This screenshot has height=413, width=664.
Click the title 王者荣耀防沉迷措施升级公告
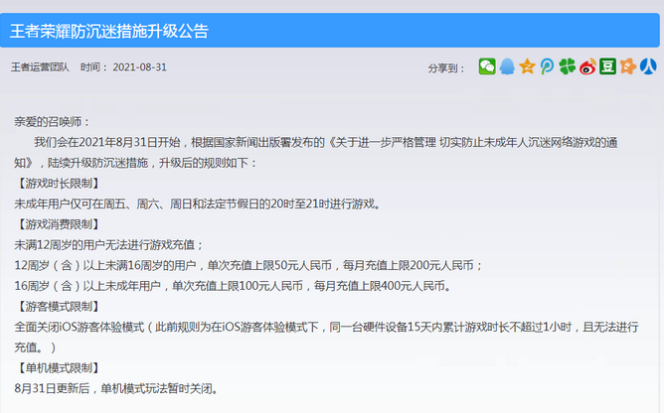click(109, 31)
